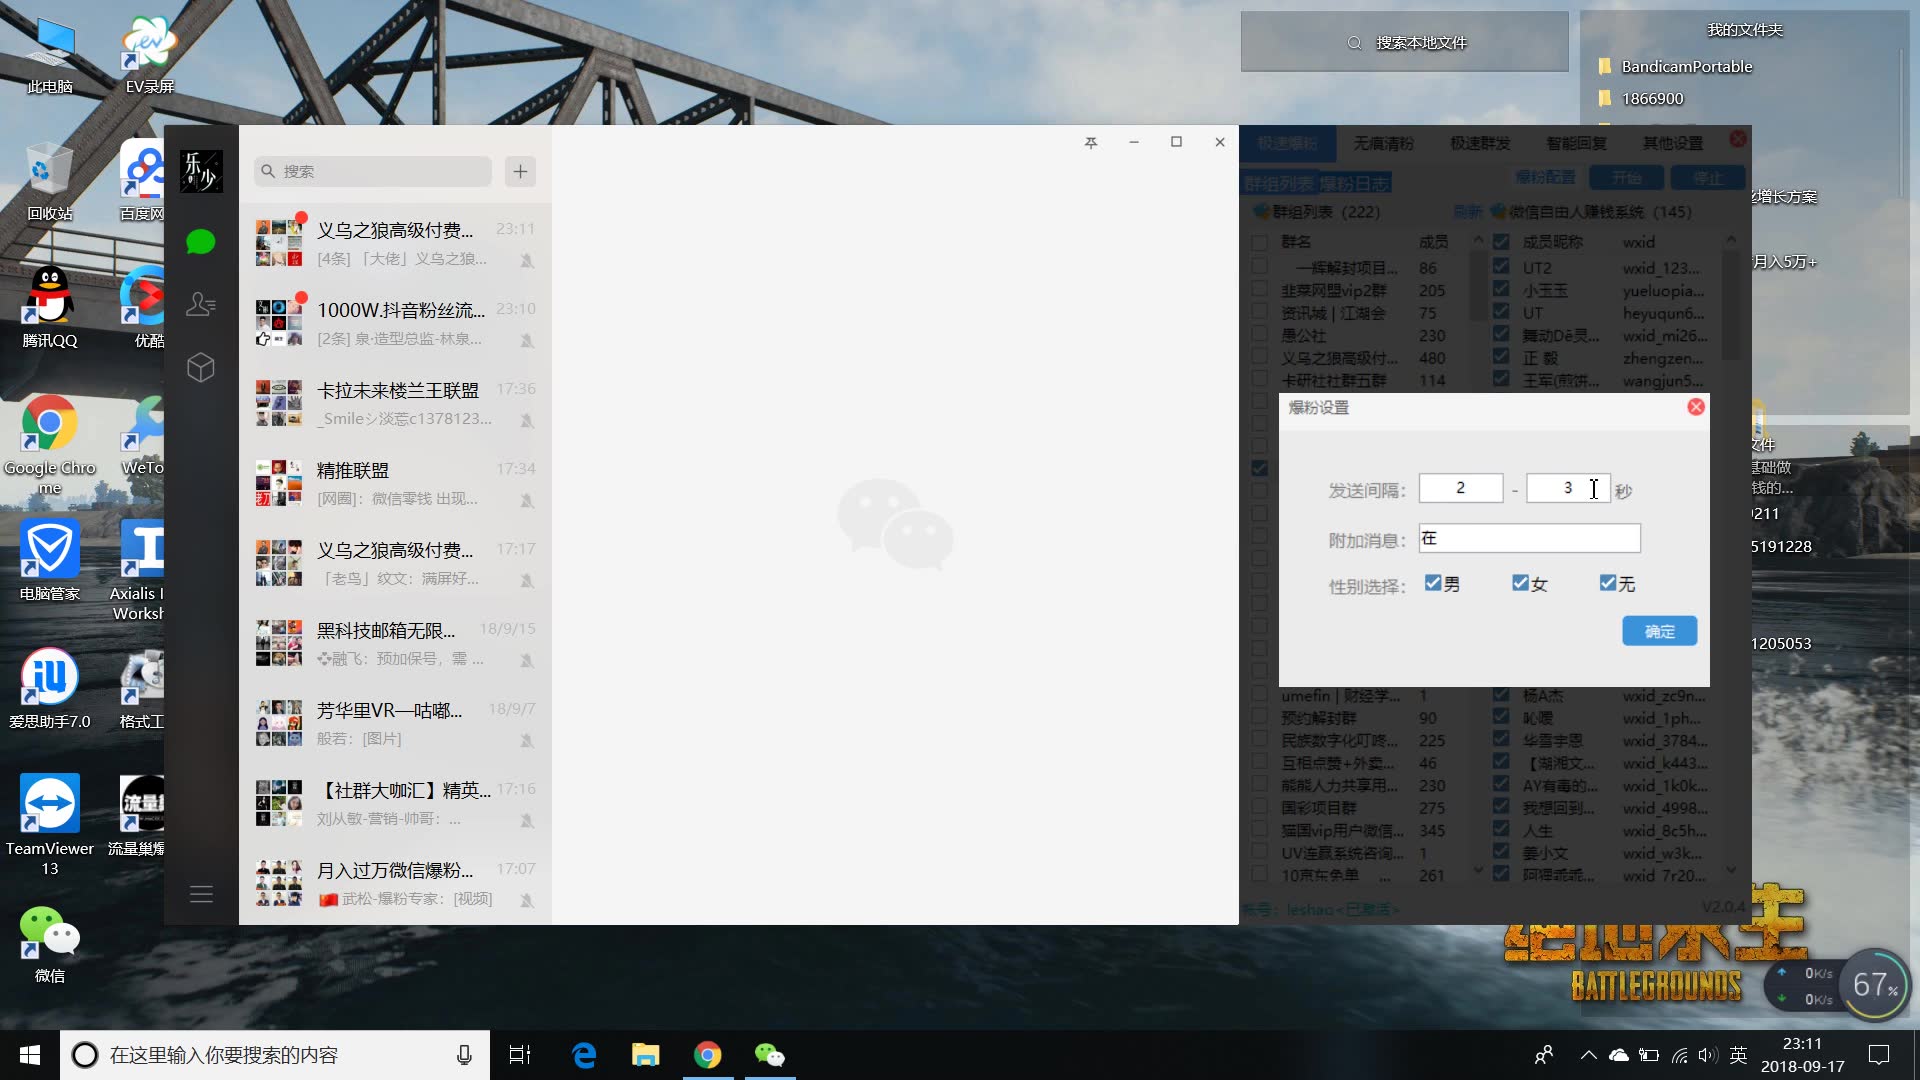The height and width of the screenshot is (1080, 1920).
Task: Close the 爆粉设置 dialog with red X
Action: pos(1696,407)
